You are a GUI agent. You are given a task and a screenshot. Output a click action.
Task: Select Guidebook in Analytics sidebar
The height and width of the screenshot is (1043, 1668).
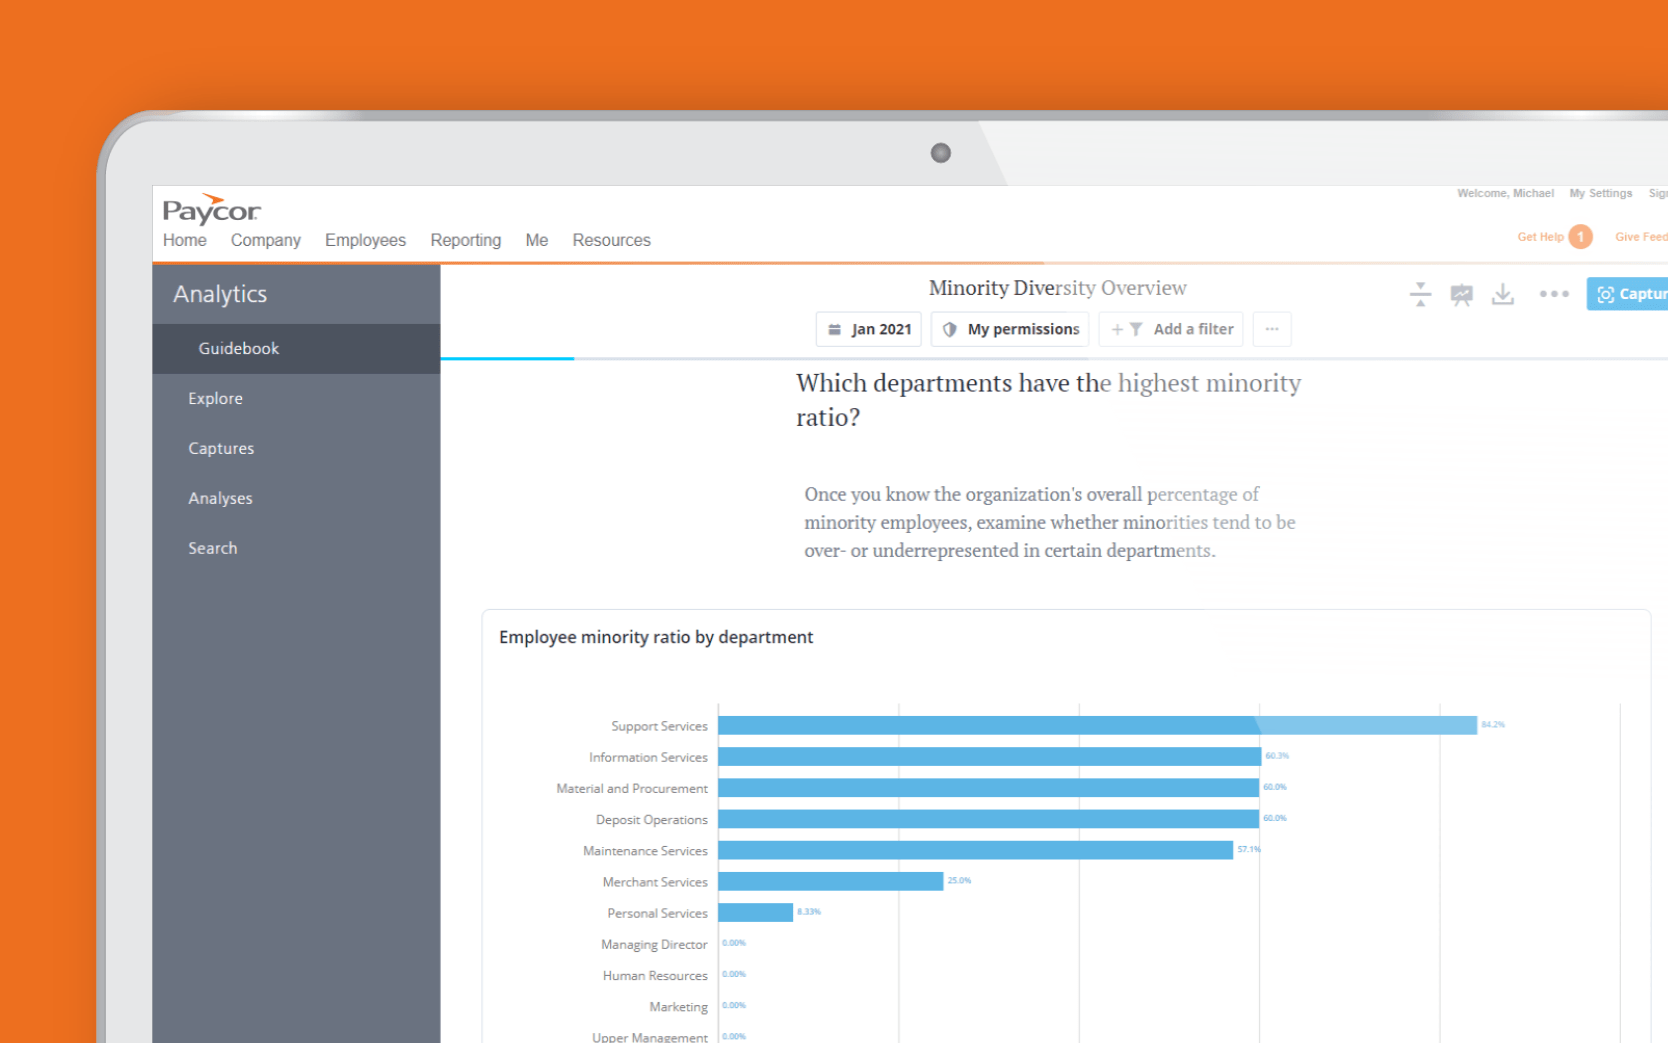(296, 348)
